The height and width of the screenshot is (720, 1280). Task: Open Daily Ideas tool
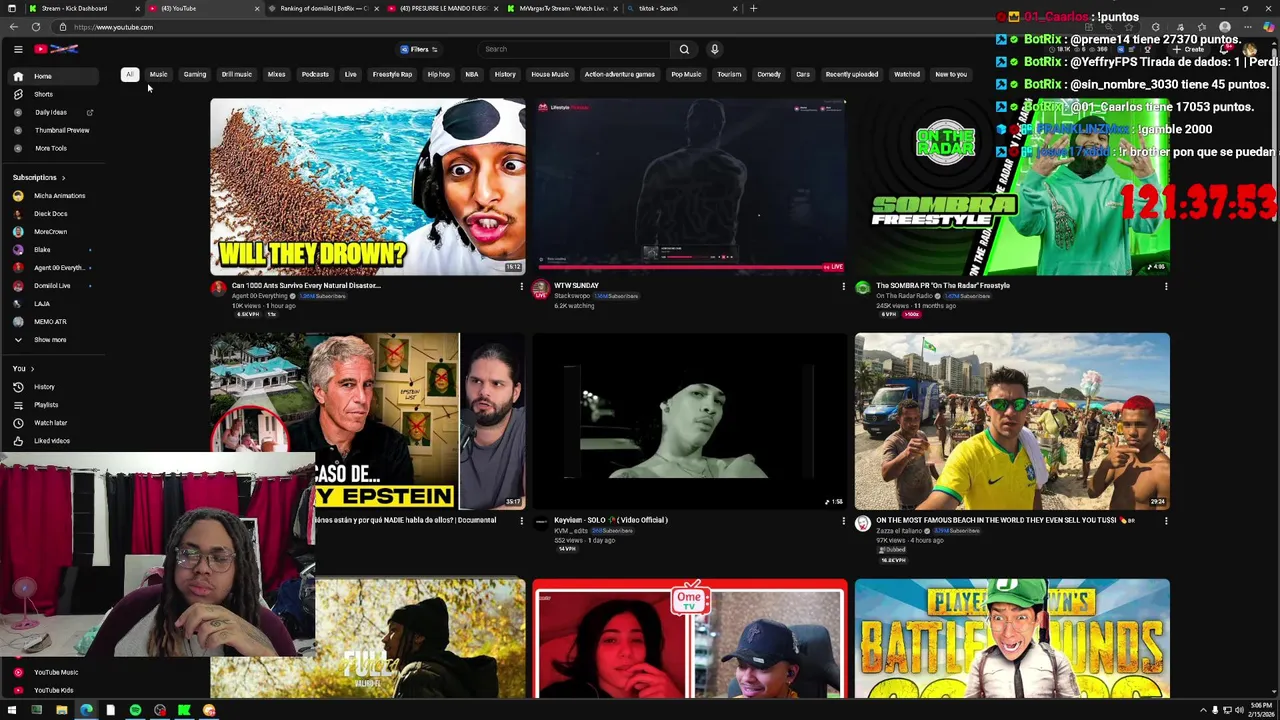pos(51,112)
